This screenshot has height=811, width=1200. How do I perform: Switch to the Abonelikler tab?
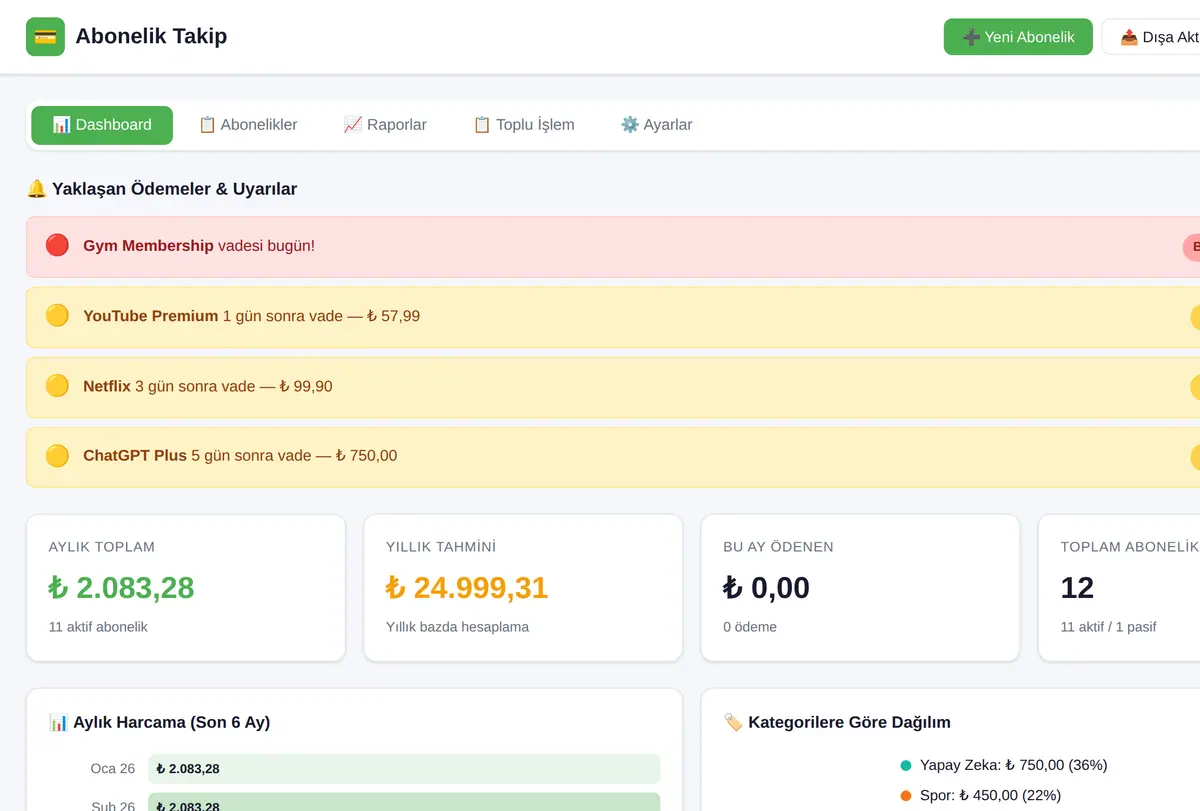click(x=248, y=125)
